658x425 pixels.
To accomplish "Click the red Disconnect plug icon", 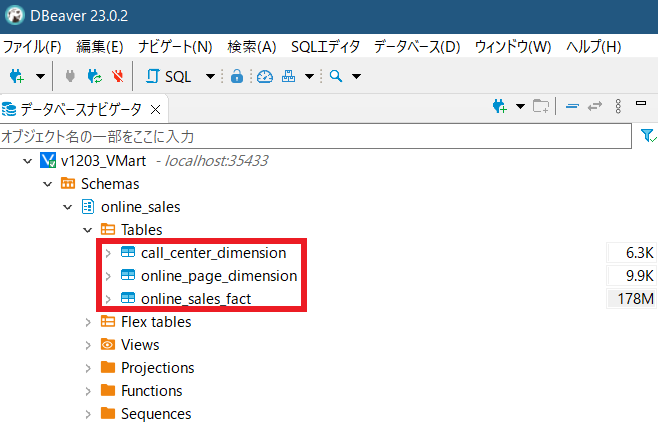I will coord(118,76).
